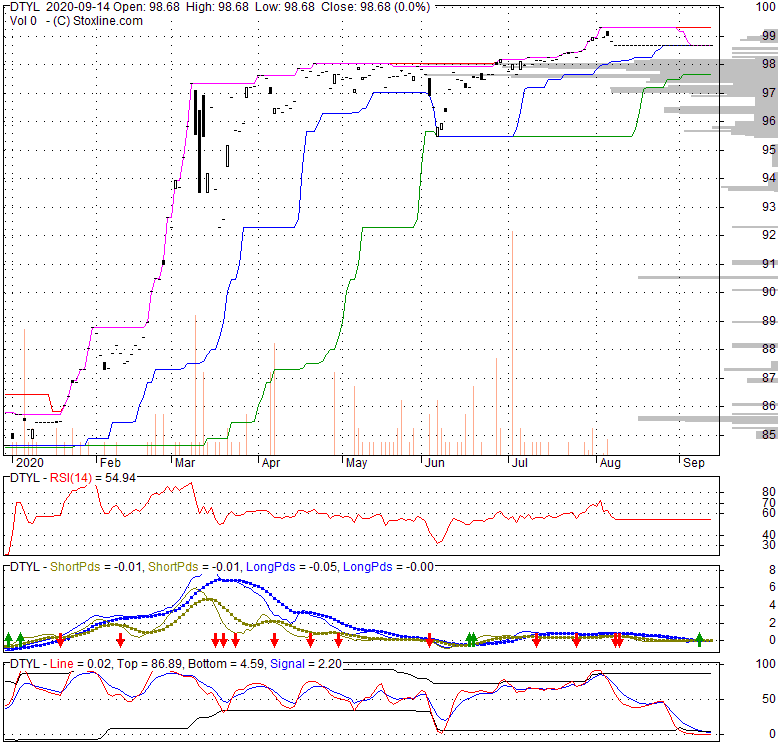Click the red down arrow under June

point(430,639)
